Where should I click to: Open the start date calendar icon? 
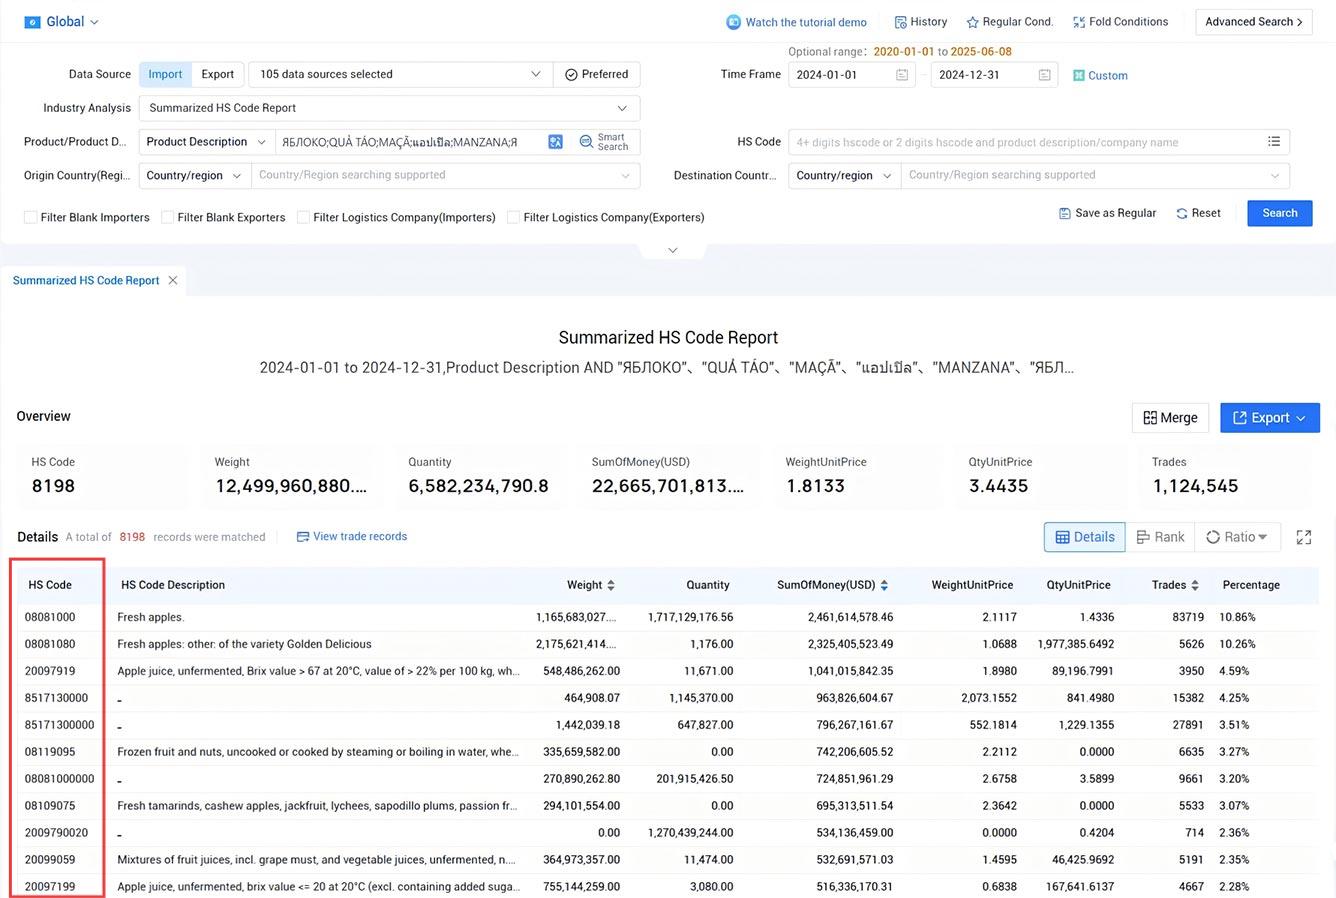point(902,75)
